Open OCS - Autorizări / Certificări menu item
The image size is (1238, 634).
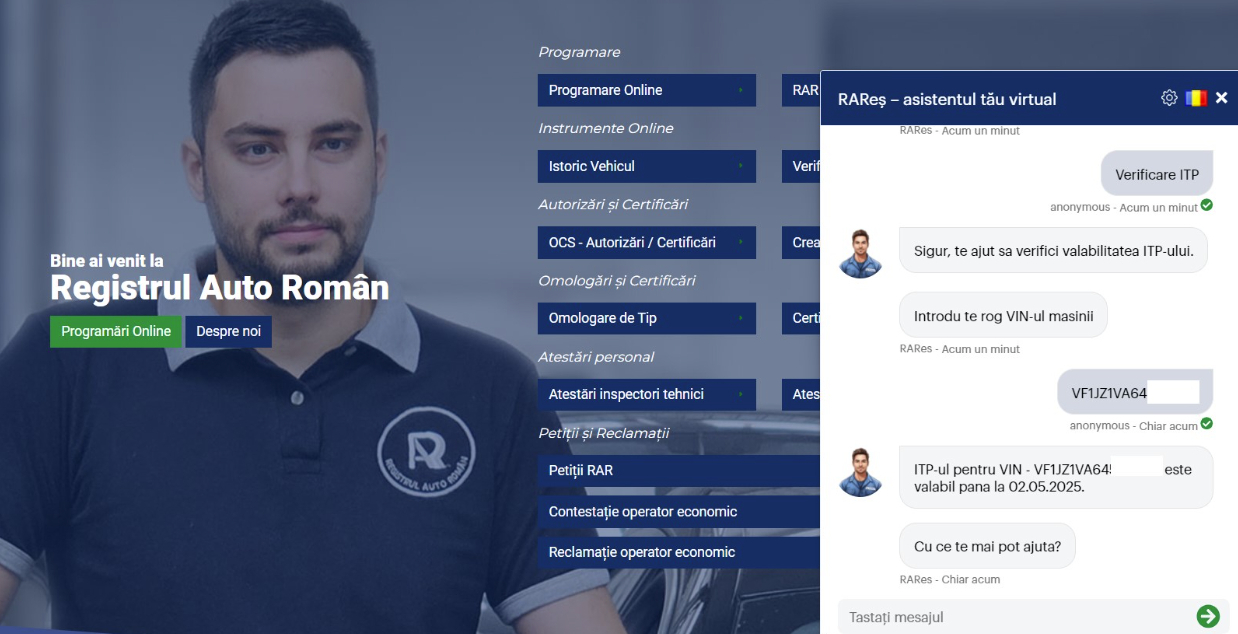[x=647, y=242]
